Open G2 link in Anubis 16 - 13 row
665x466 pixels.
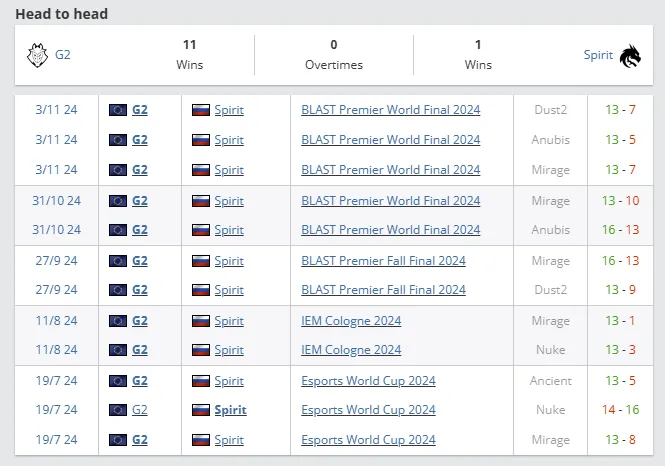[x=140, y=230]
